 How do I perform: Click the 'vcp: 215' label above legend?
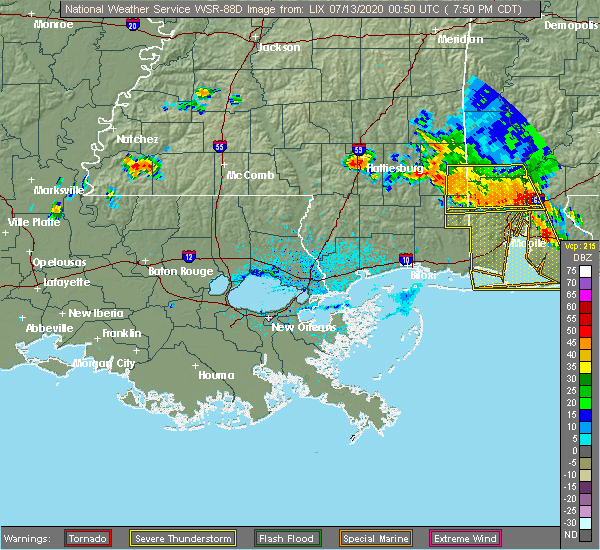(x=580, y=246)
